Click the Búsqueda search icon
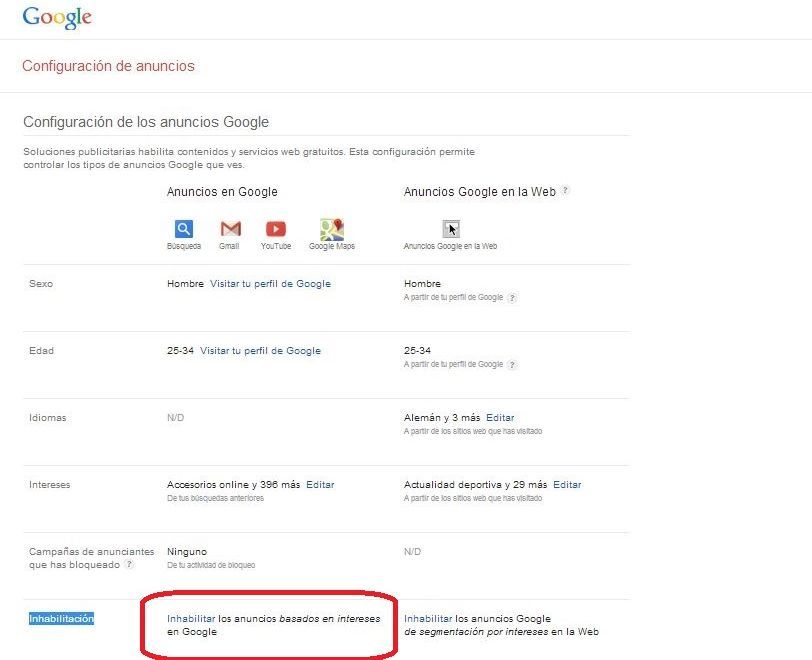The image size is (812, 660). click(x=184, y=228)
